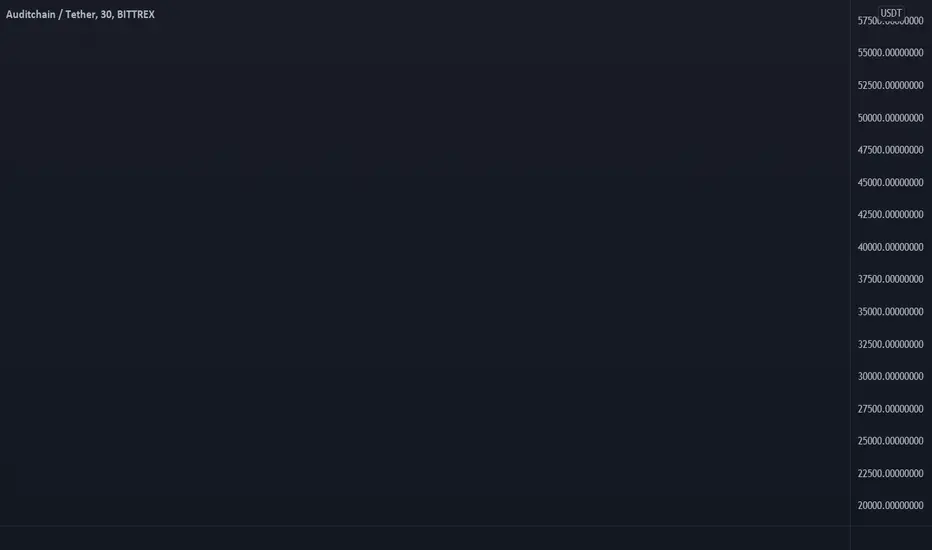Click the 52500.00000000 price axis label
The height and width of the screenshot is (550, 932).
(x=890, y=85)
